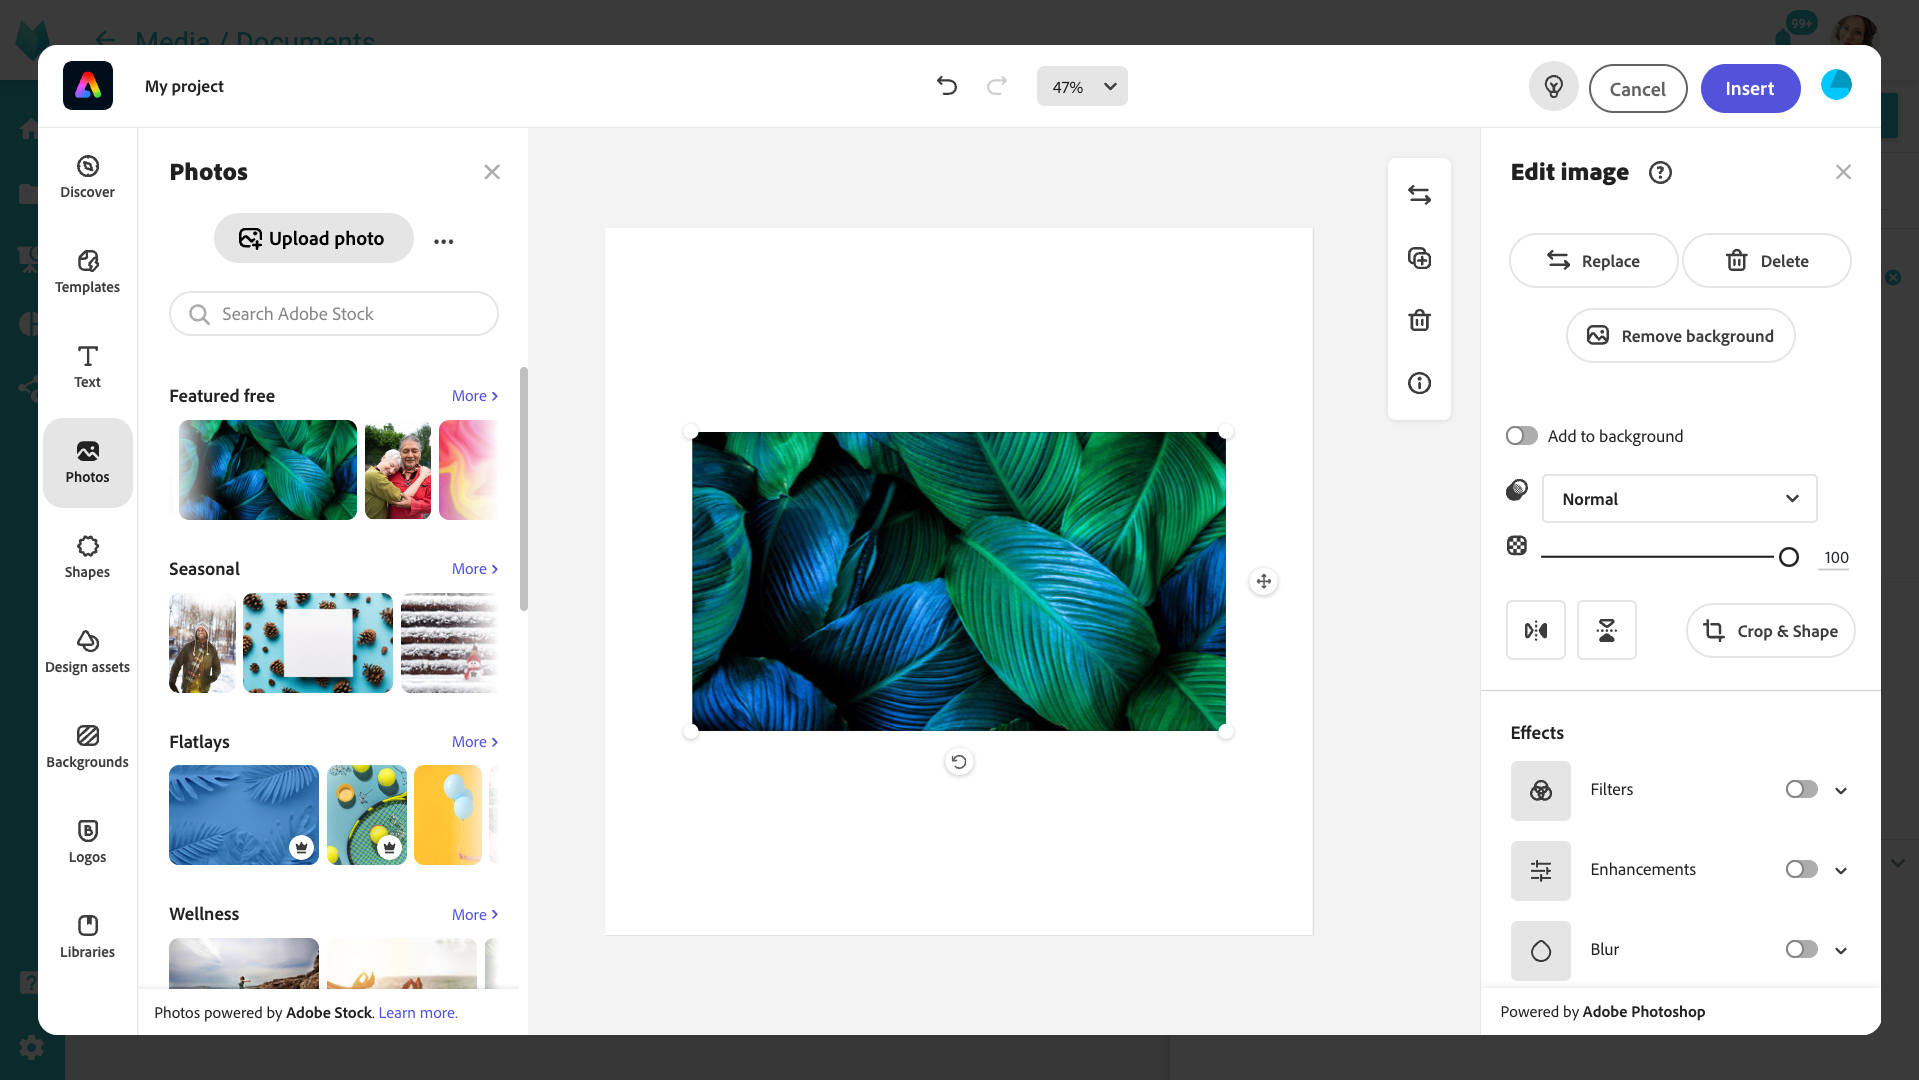The width and height of the screenshot is (1919, 1080).
Task: Turn on the Filters effect
Action: (x=1802, y=790)
